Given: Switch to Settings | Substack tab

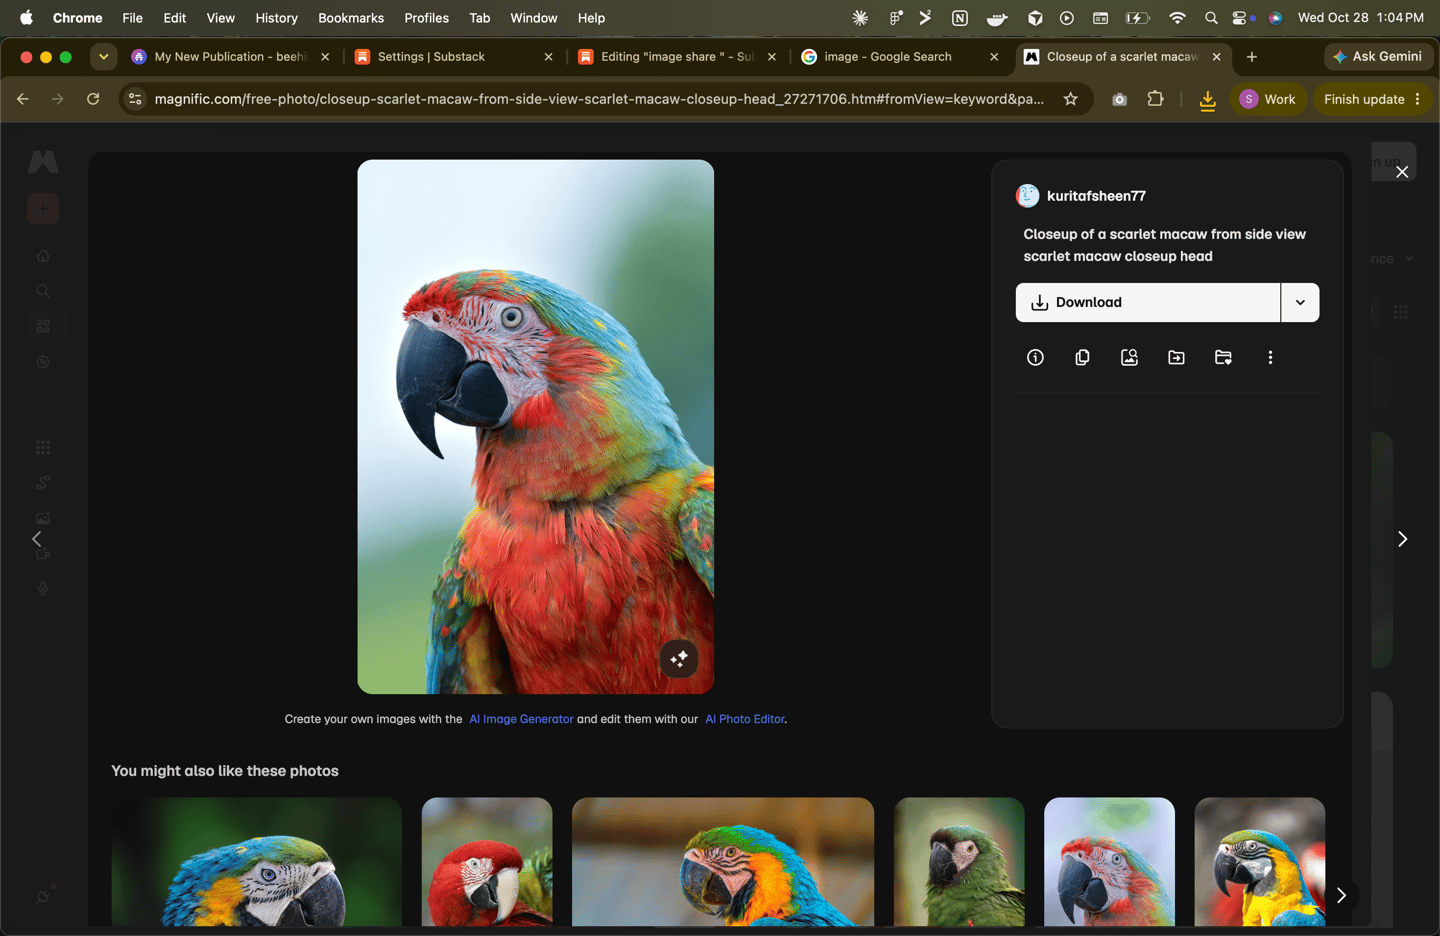Looking at the screenshot, I should 455,57.
